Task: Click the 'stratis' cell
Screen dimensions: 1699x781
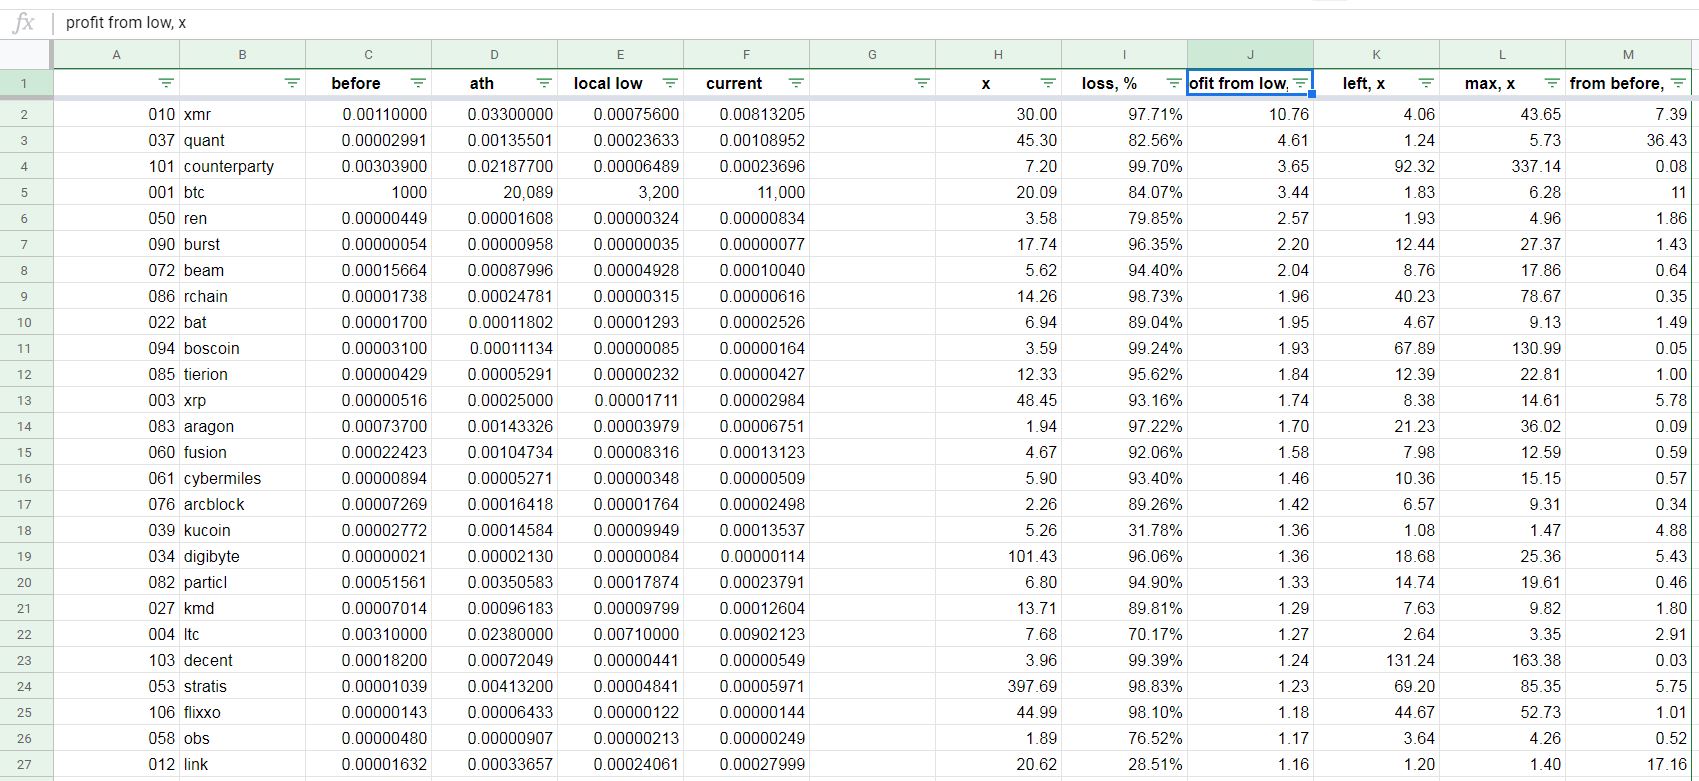Action: coord(242,686)
